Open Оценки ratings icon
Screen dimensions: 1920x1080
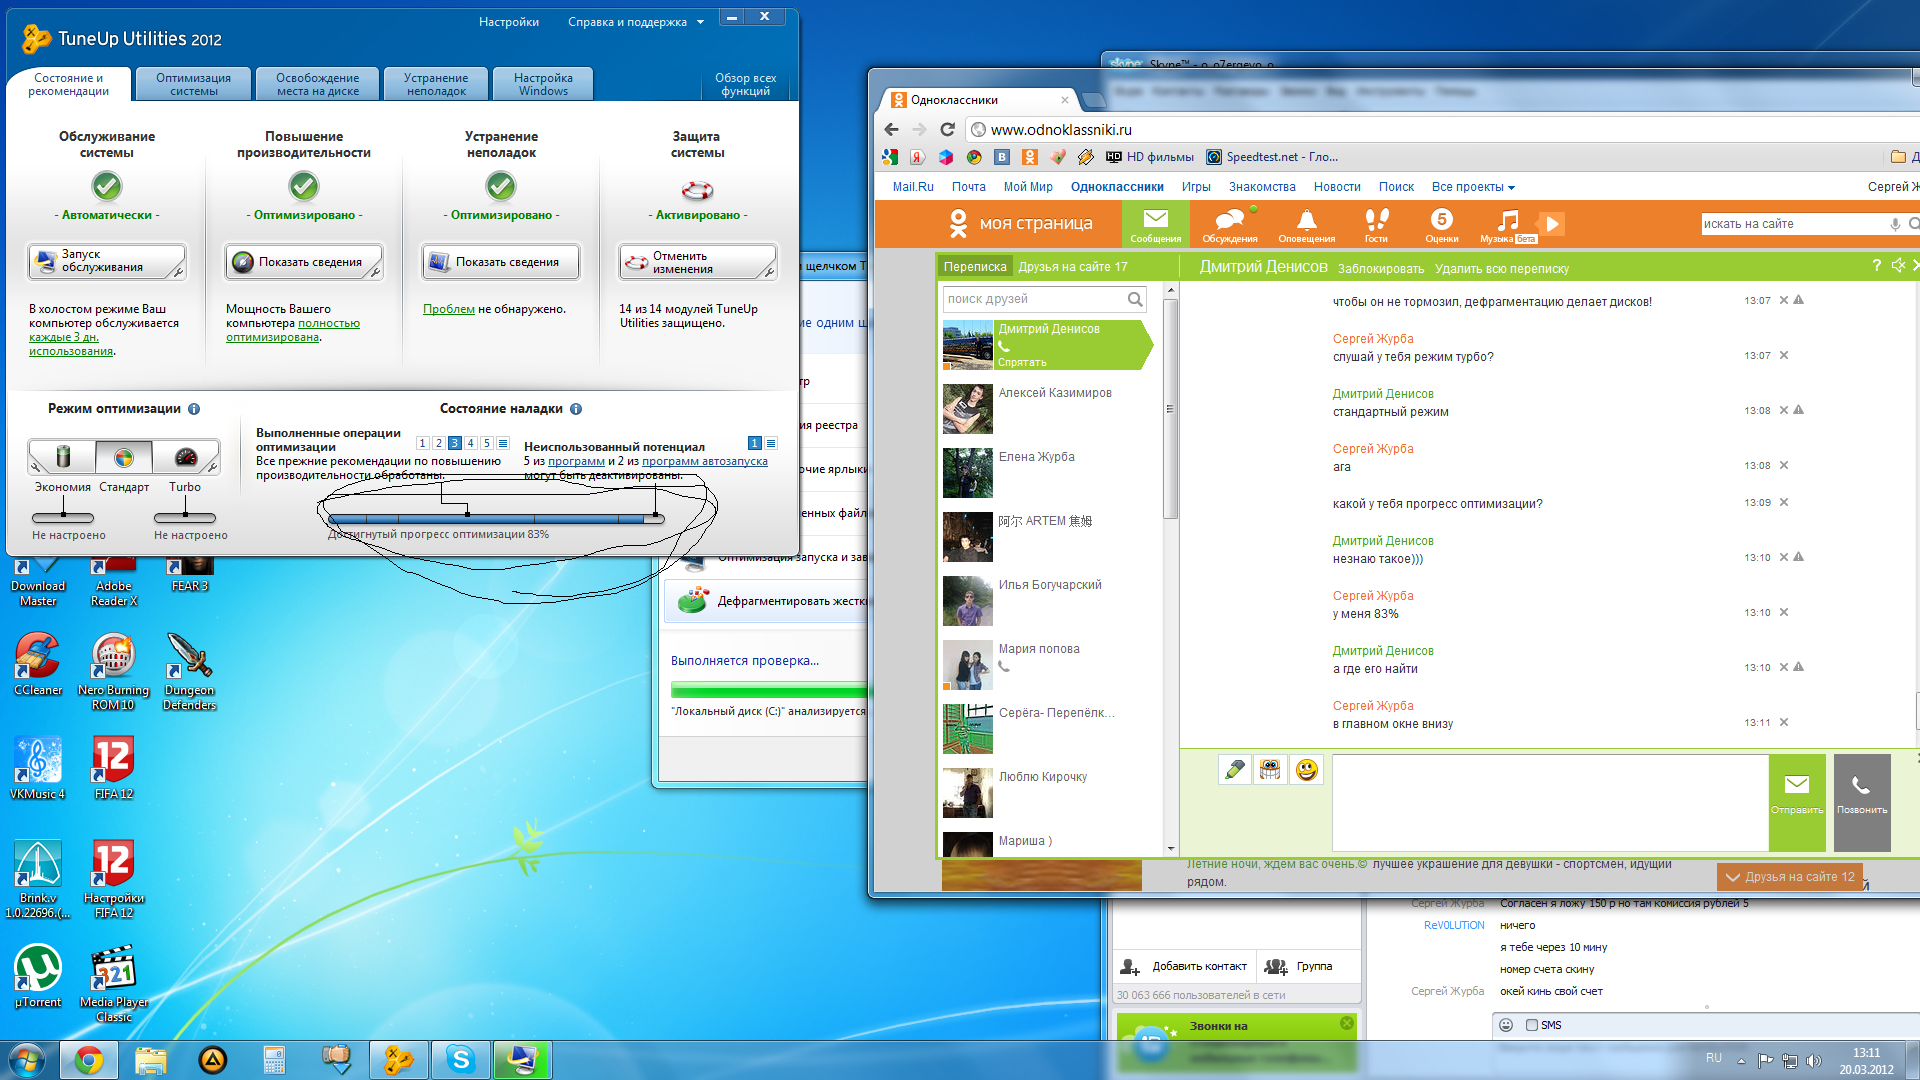pos(1441,225)
